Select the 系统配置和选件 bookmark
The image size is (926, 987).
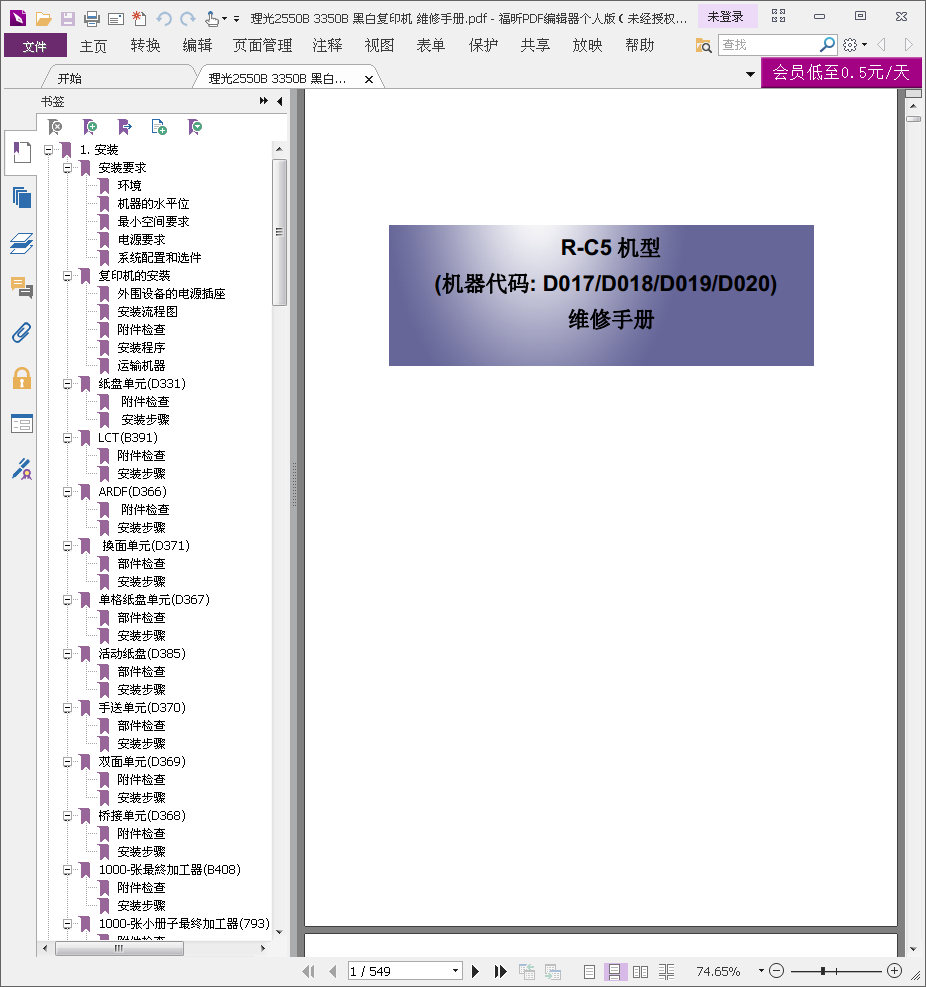[159, 257]
